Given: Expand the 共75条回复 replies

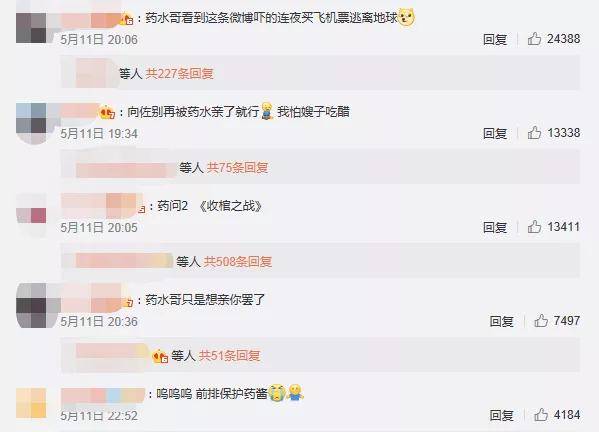Looking at the screenshot, I should [x=237, y=167].
